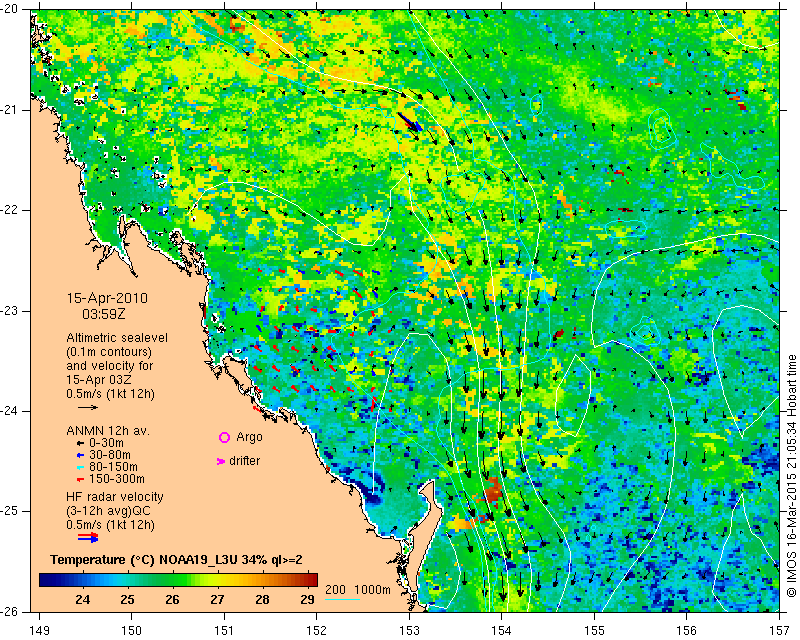Screen dimensions: 800x640
Task: Click the "150-300m" depth label
Action: coord(117,479)
